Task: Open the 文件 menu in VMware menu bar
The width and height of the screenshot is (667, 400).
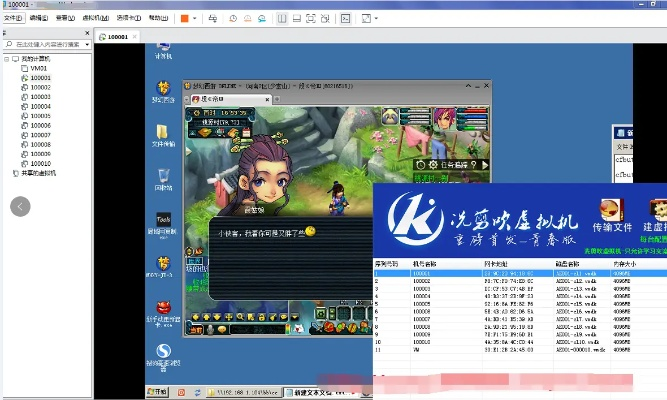Action: [x=13, y=18]
